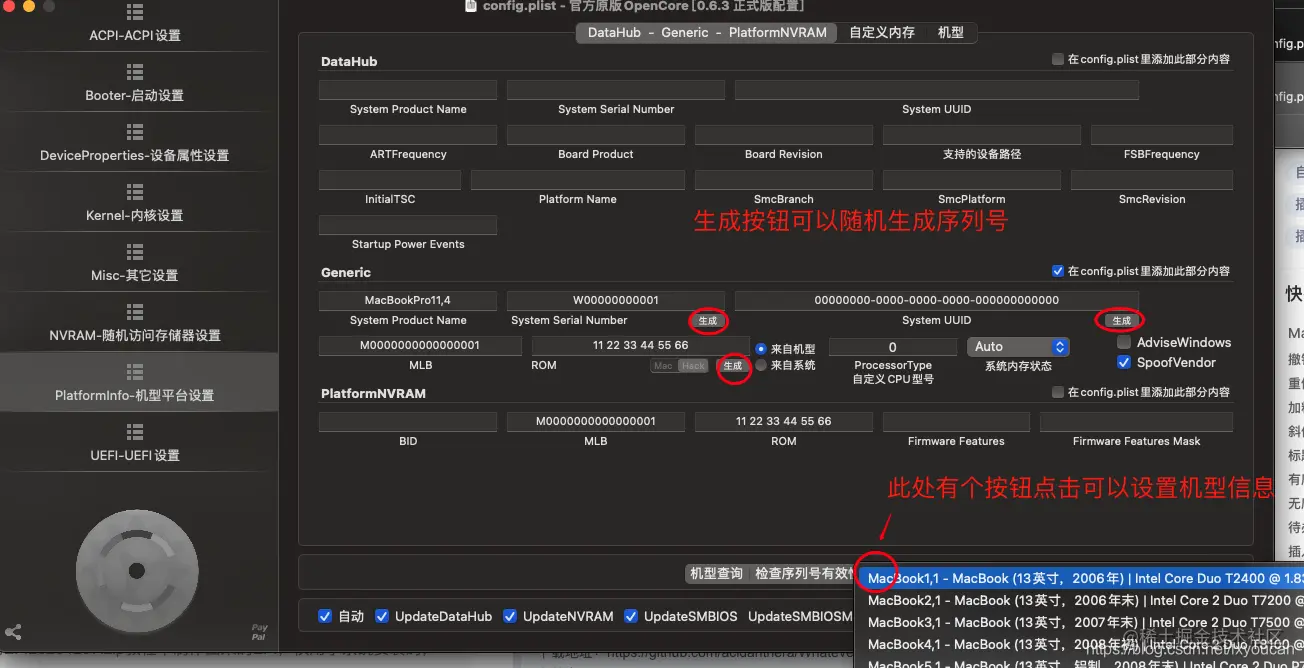
Task: Uncheck the UpdateSMBIOS checkbox
Action: 631,616
